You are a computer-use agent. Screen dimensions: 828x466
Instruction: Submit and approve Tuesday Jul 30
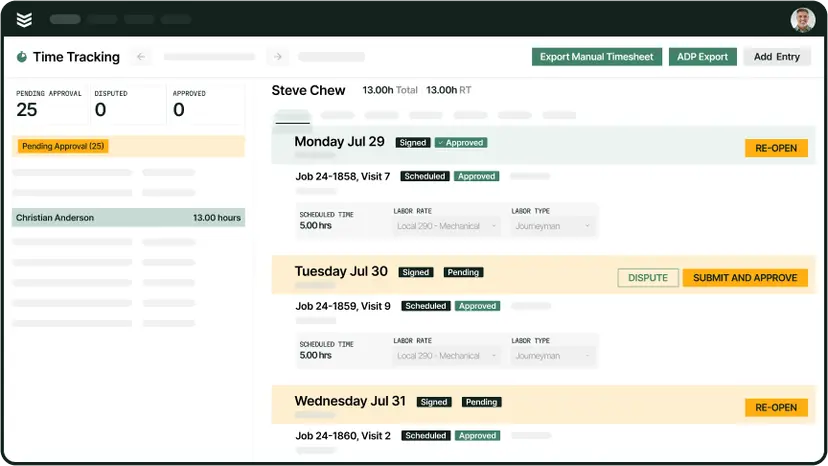tap(745, 278)
